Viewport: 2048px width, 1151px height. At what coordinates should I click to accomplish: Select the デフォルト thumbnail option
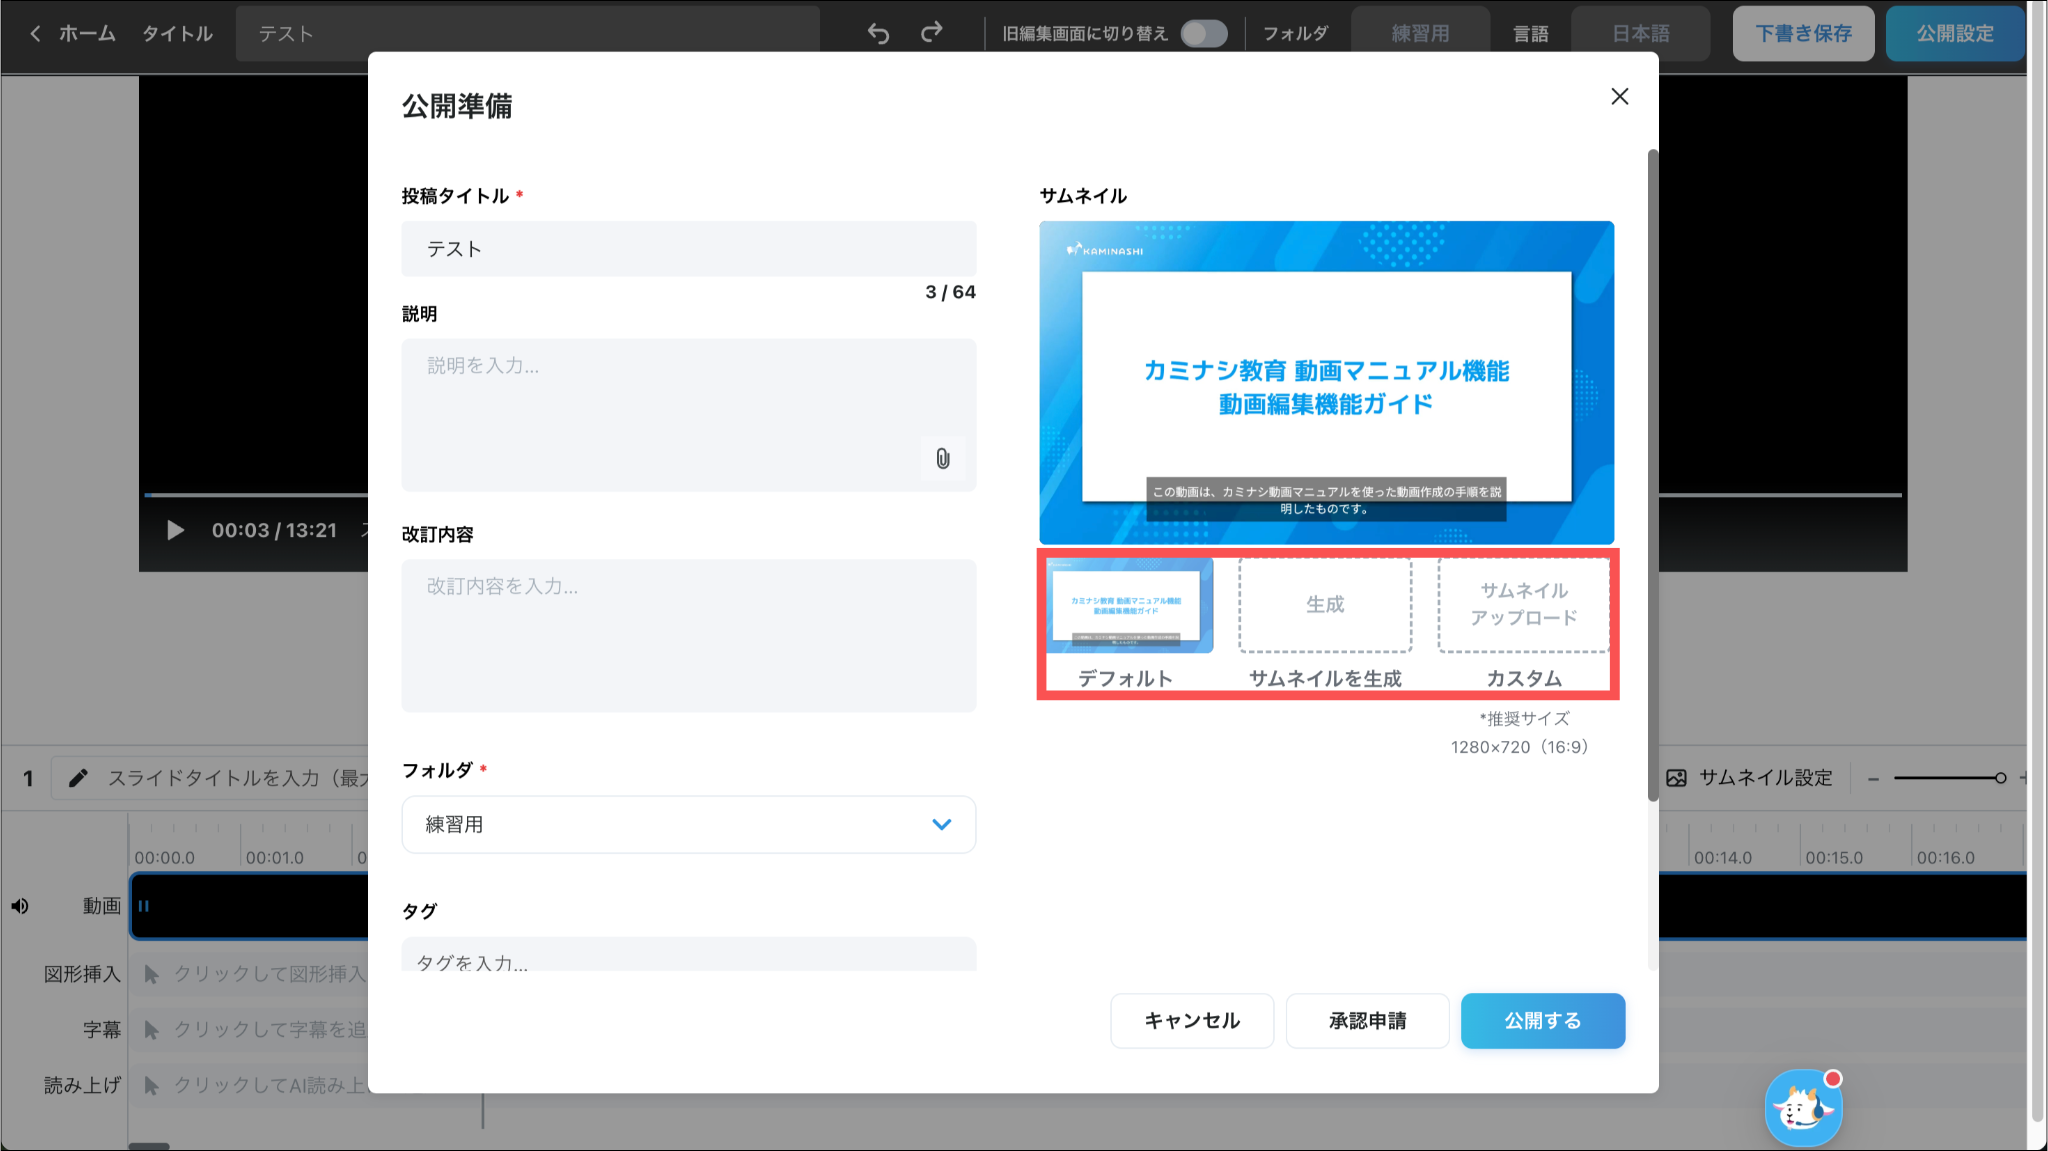1129,606
